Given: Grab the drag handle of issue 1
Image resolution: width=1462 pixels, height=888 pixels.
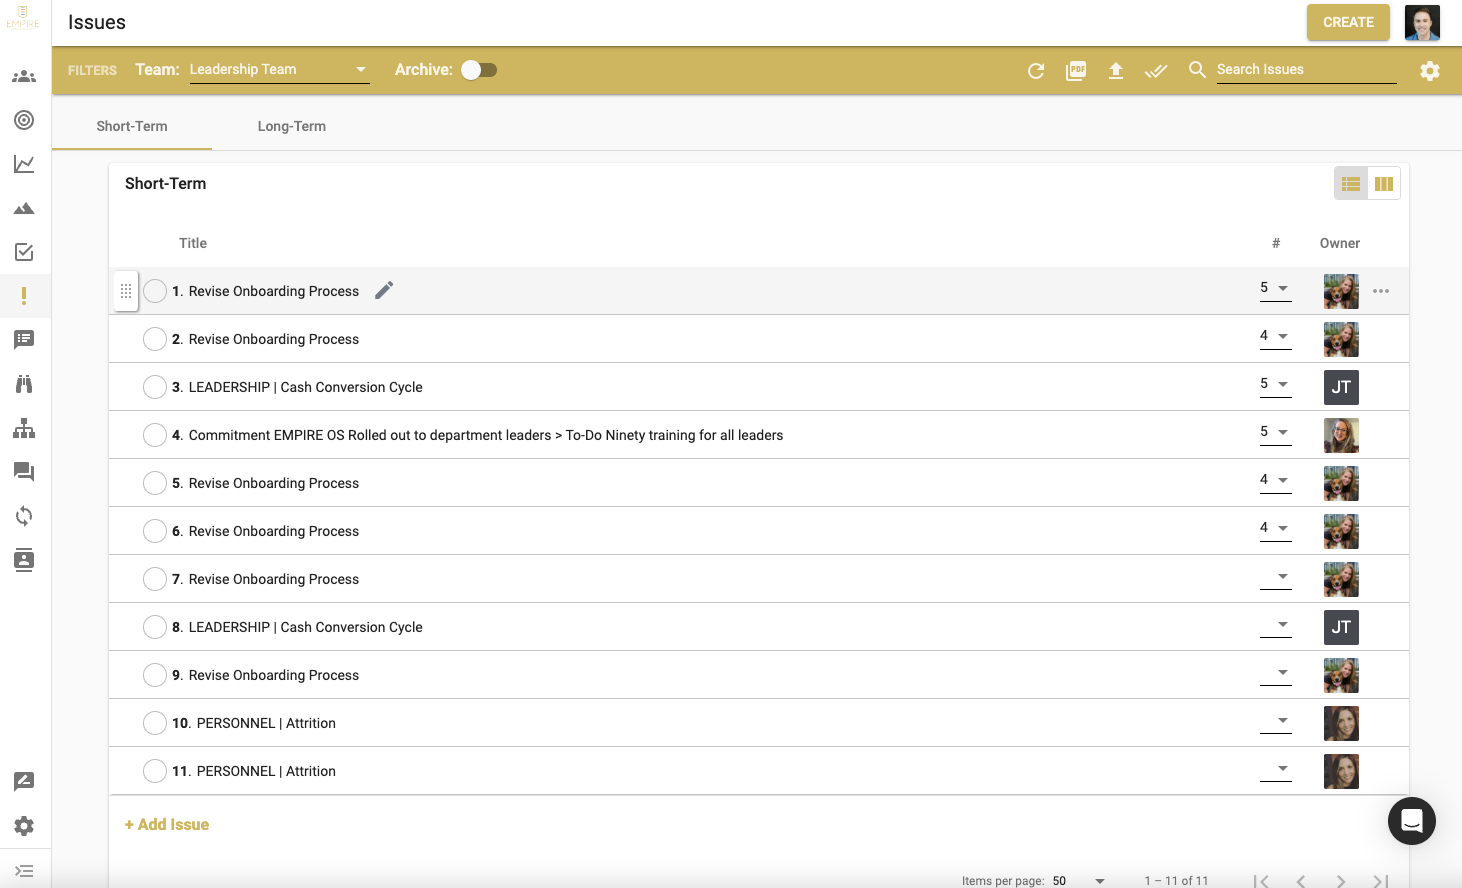Looking at the screenshot, I should point(126,291).
